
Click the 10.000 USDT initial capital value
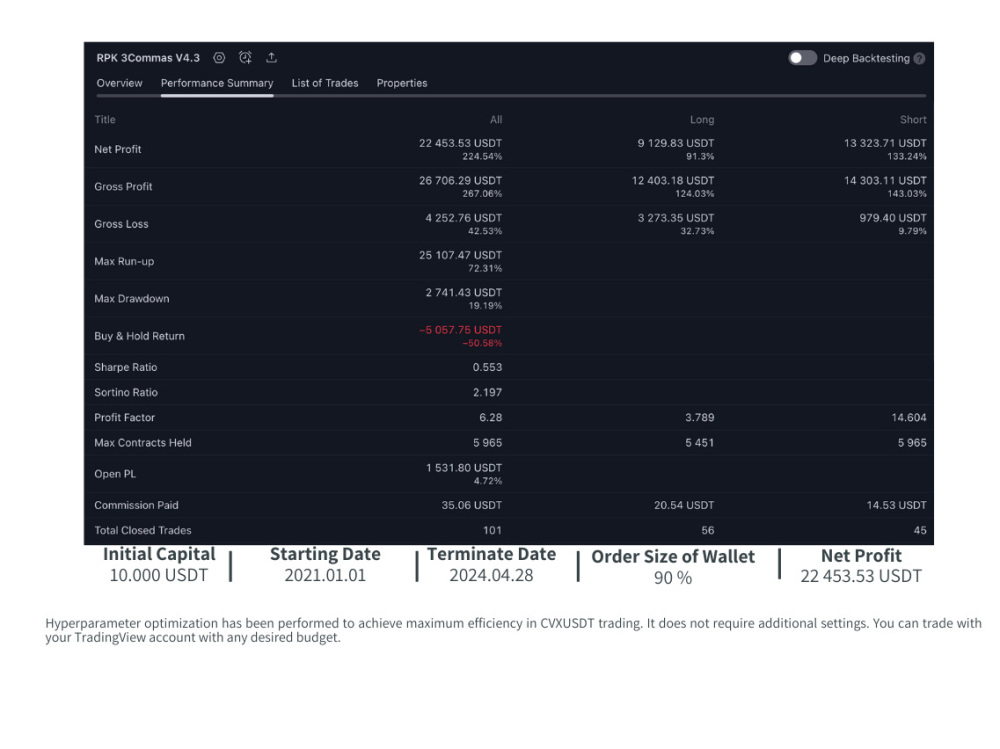coord(159,575)
